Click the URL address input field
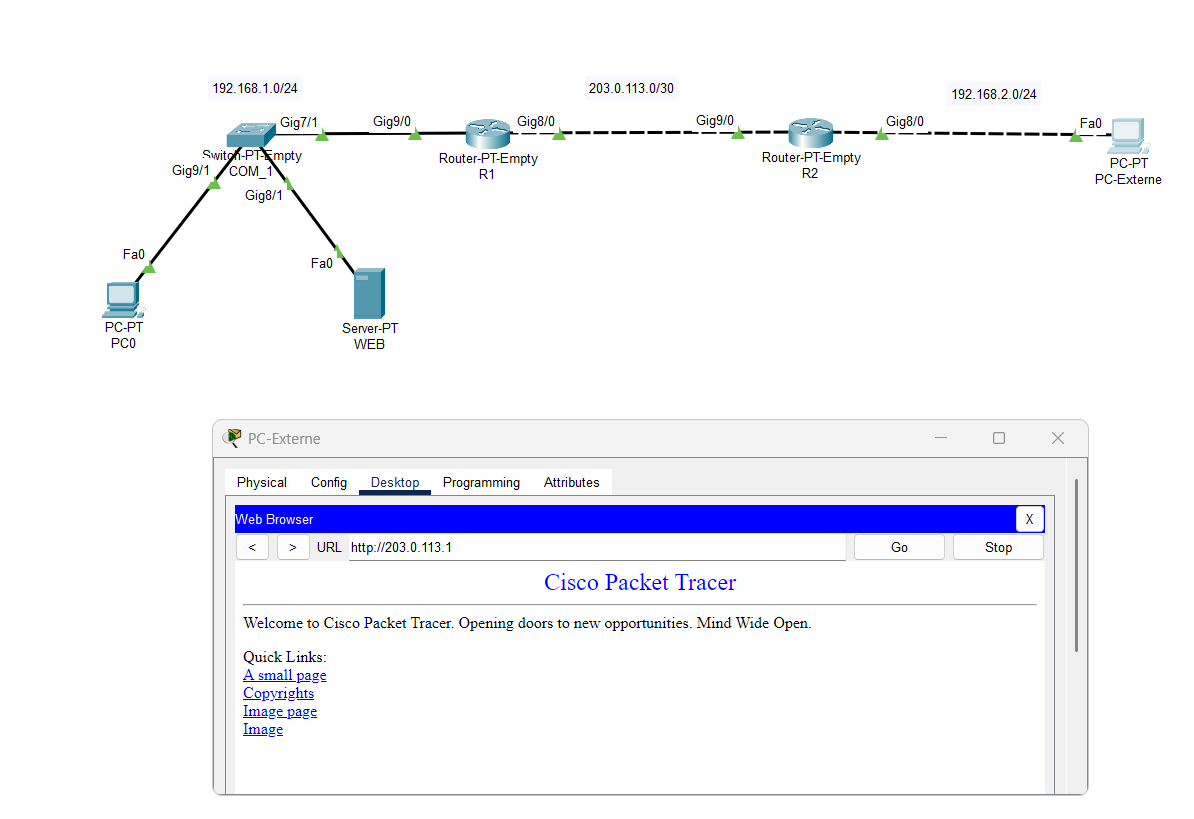The height and width of the screenshot is (819, 1194). (596, 547)
